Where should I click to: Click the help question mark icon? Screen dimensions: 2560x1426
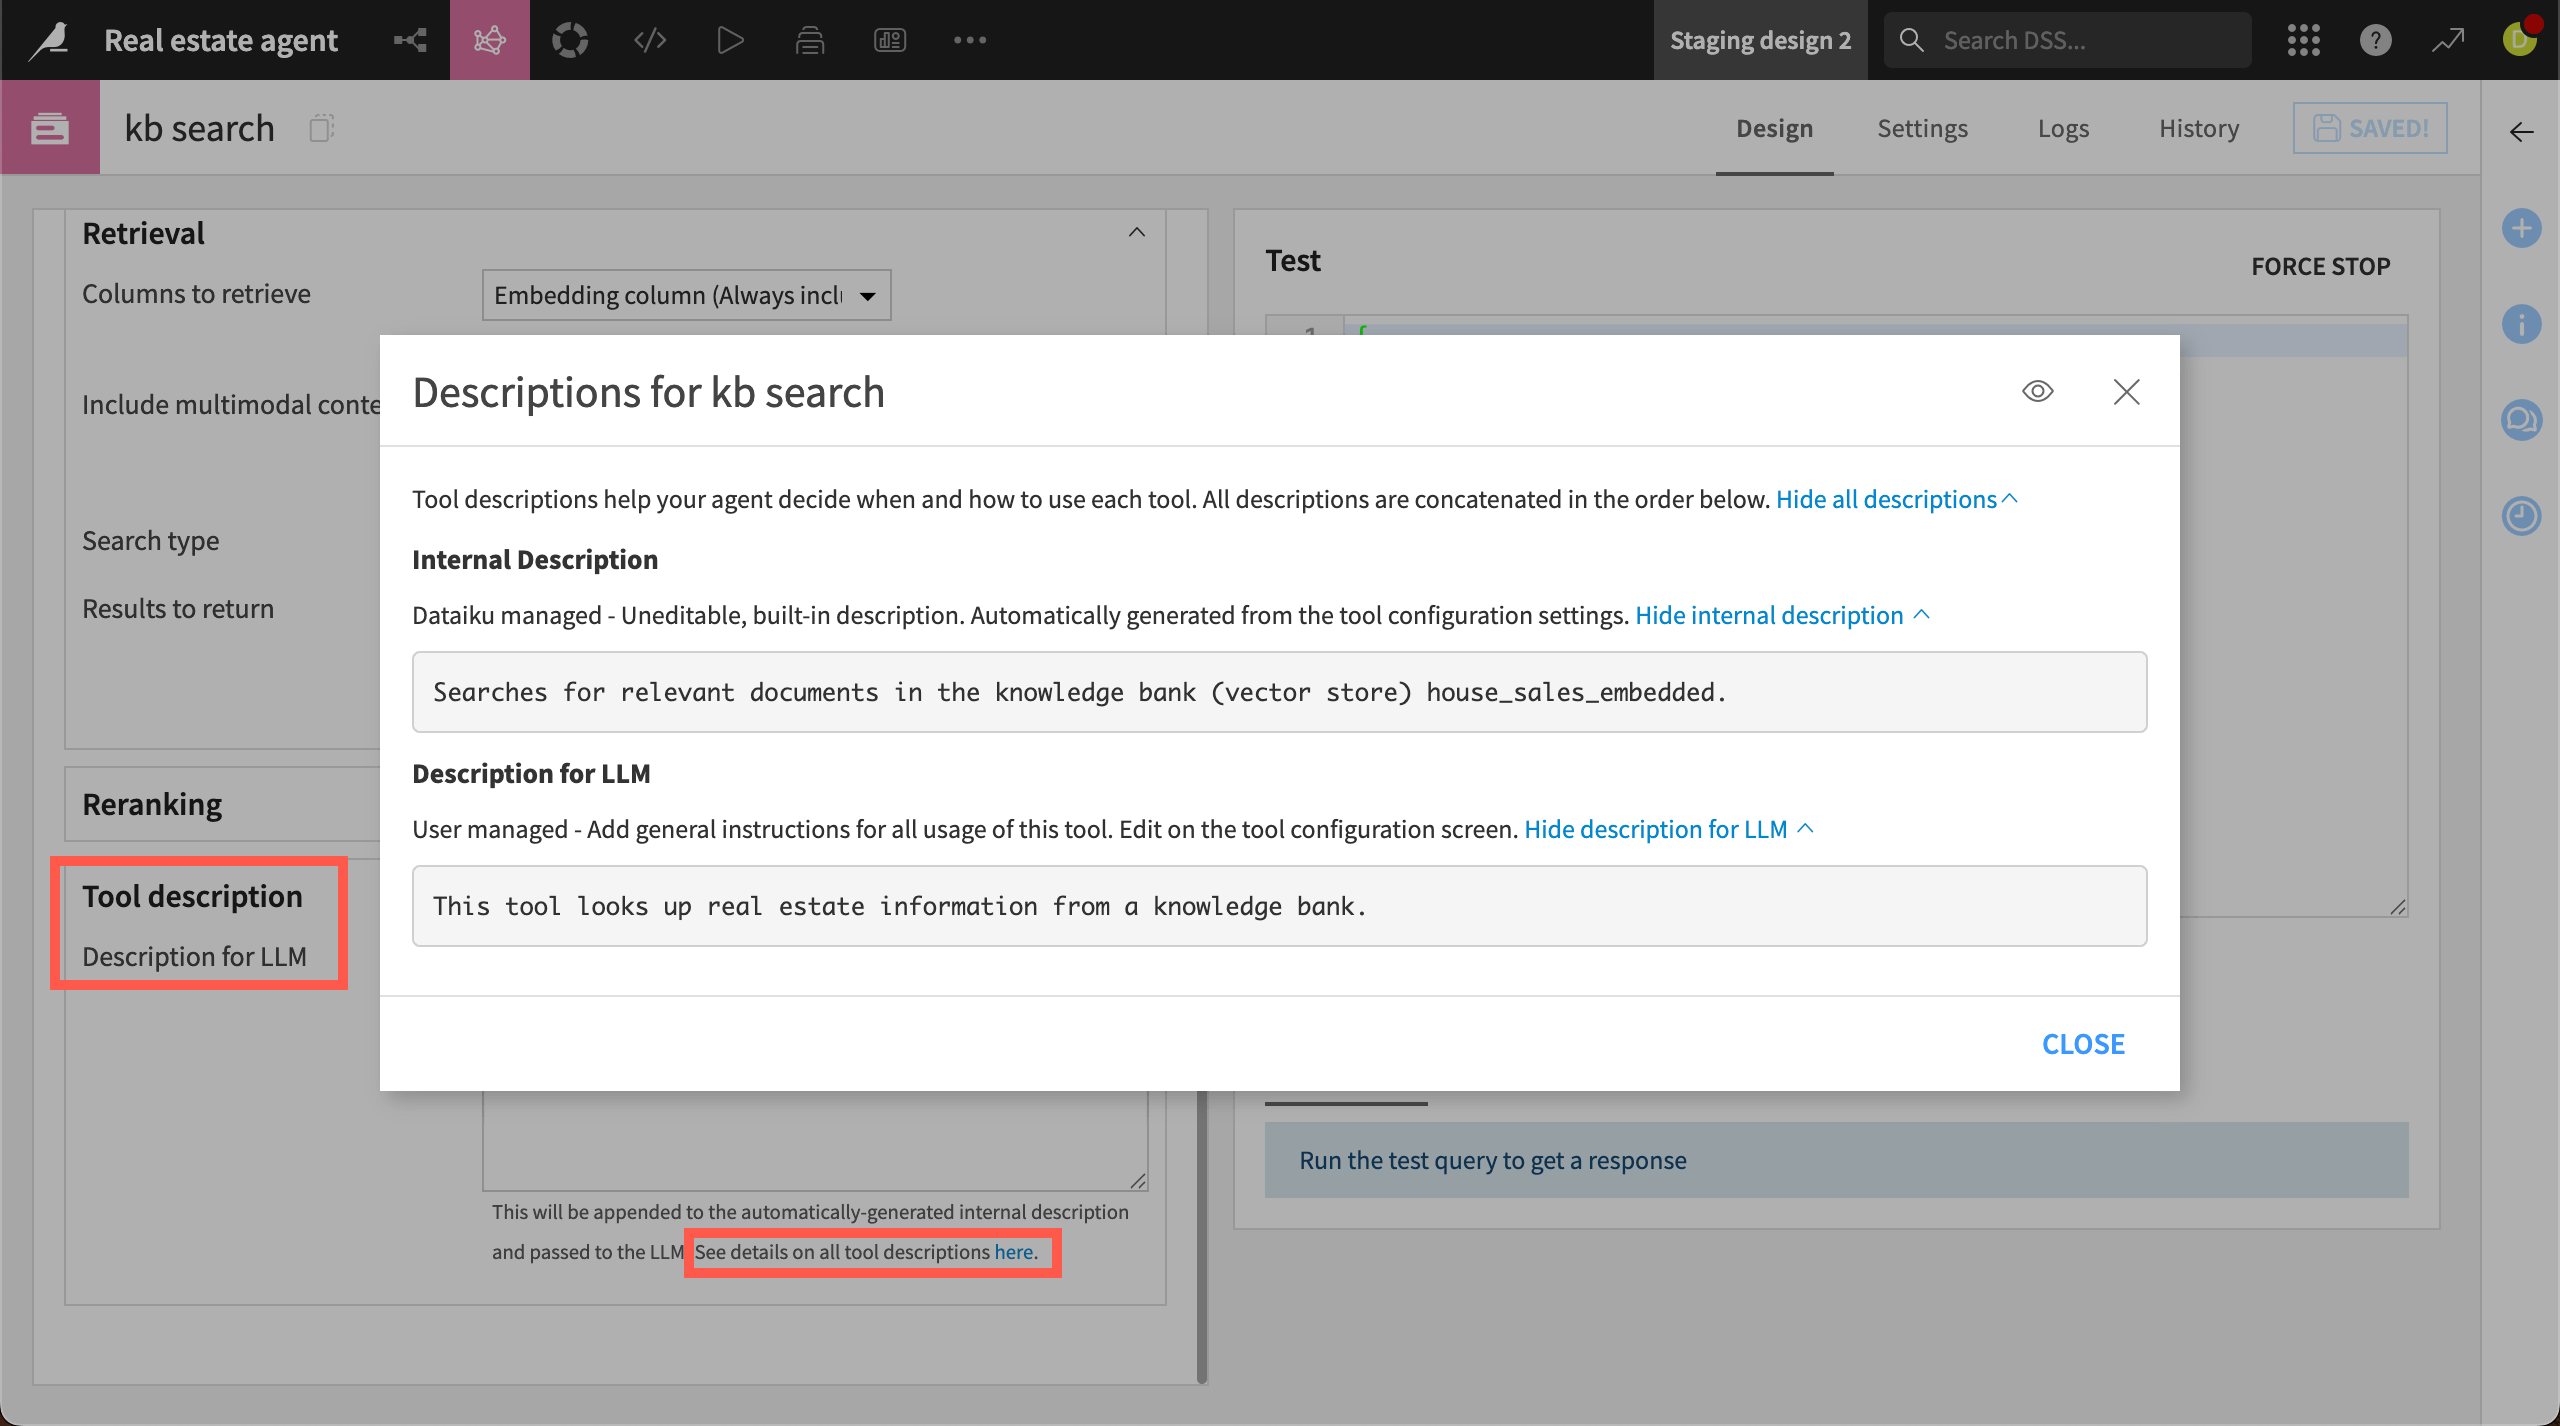[x=2375, y=40]
